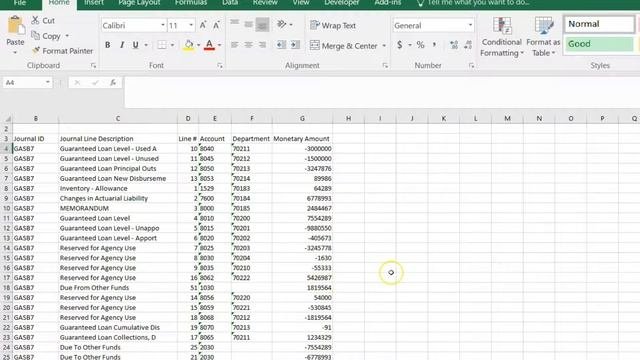Viewport: 640px width, 360px height.
Task: Open the Name Box dropdown arrow
Action: tap(48, 82)
